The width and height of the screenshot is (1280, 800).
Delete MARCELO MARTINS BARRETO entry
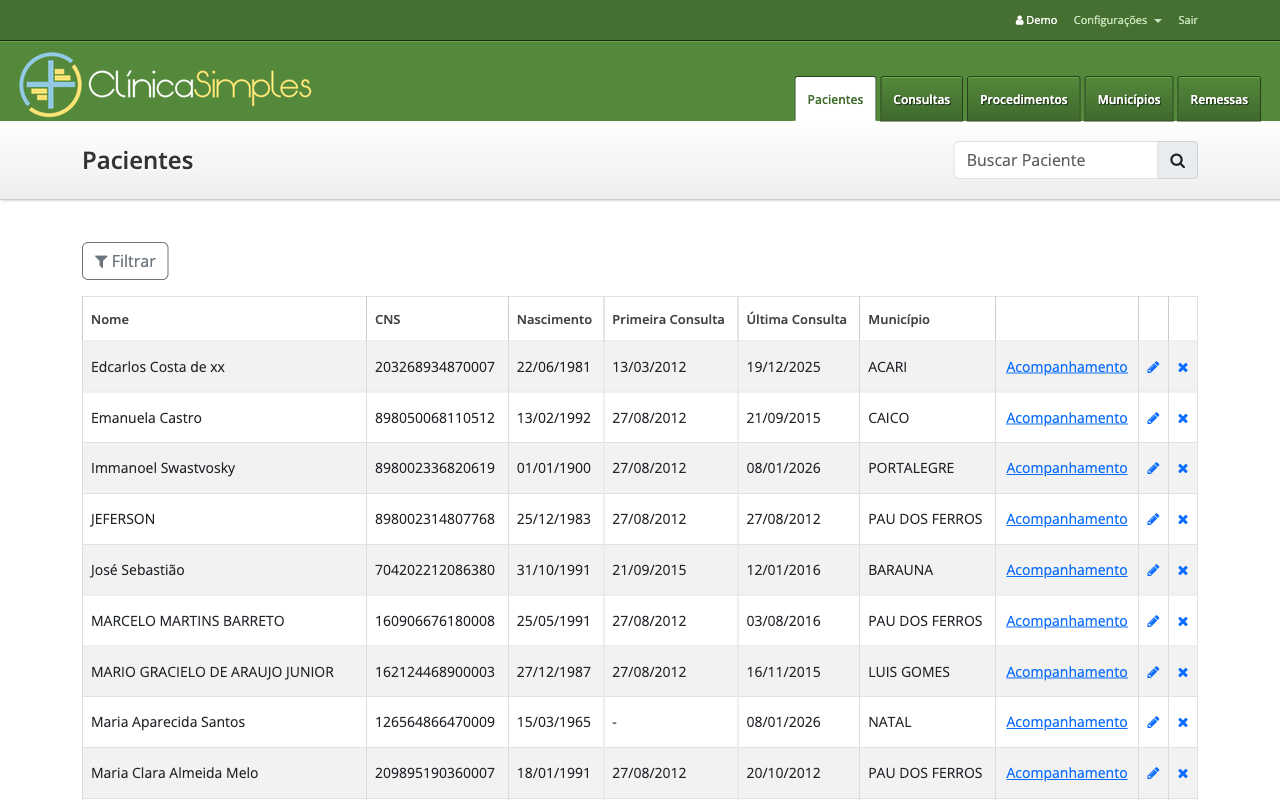(1183, 621)
